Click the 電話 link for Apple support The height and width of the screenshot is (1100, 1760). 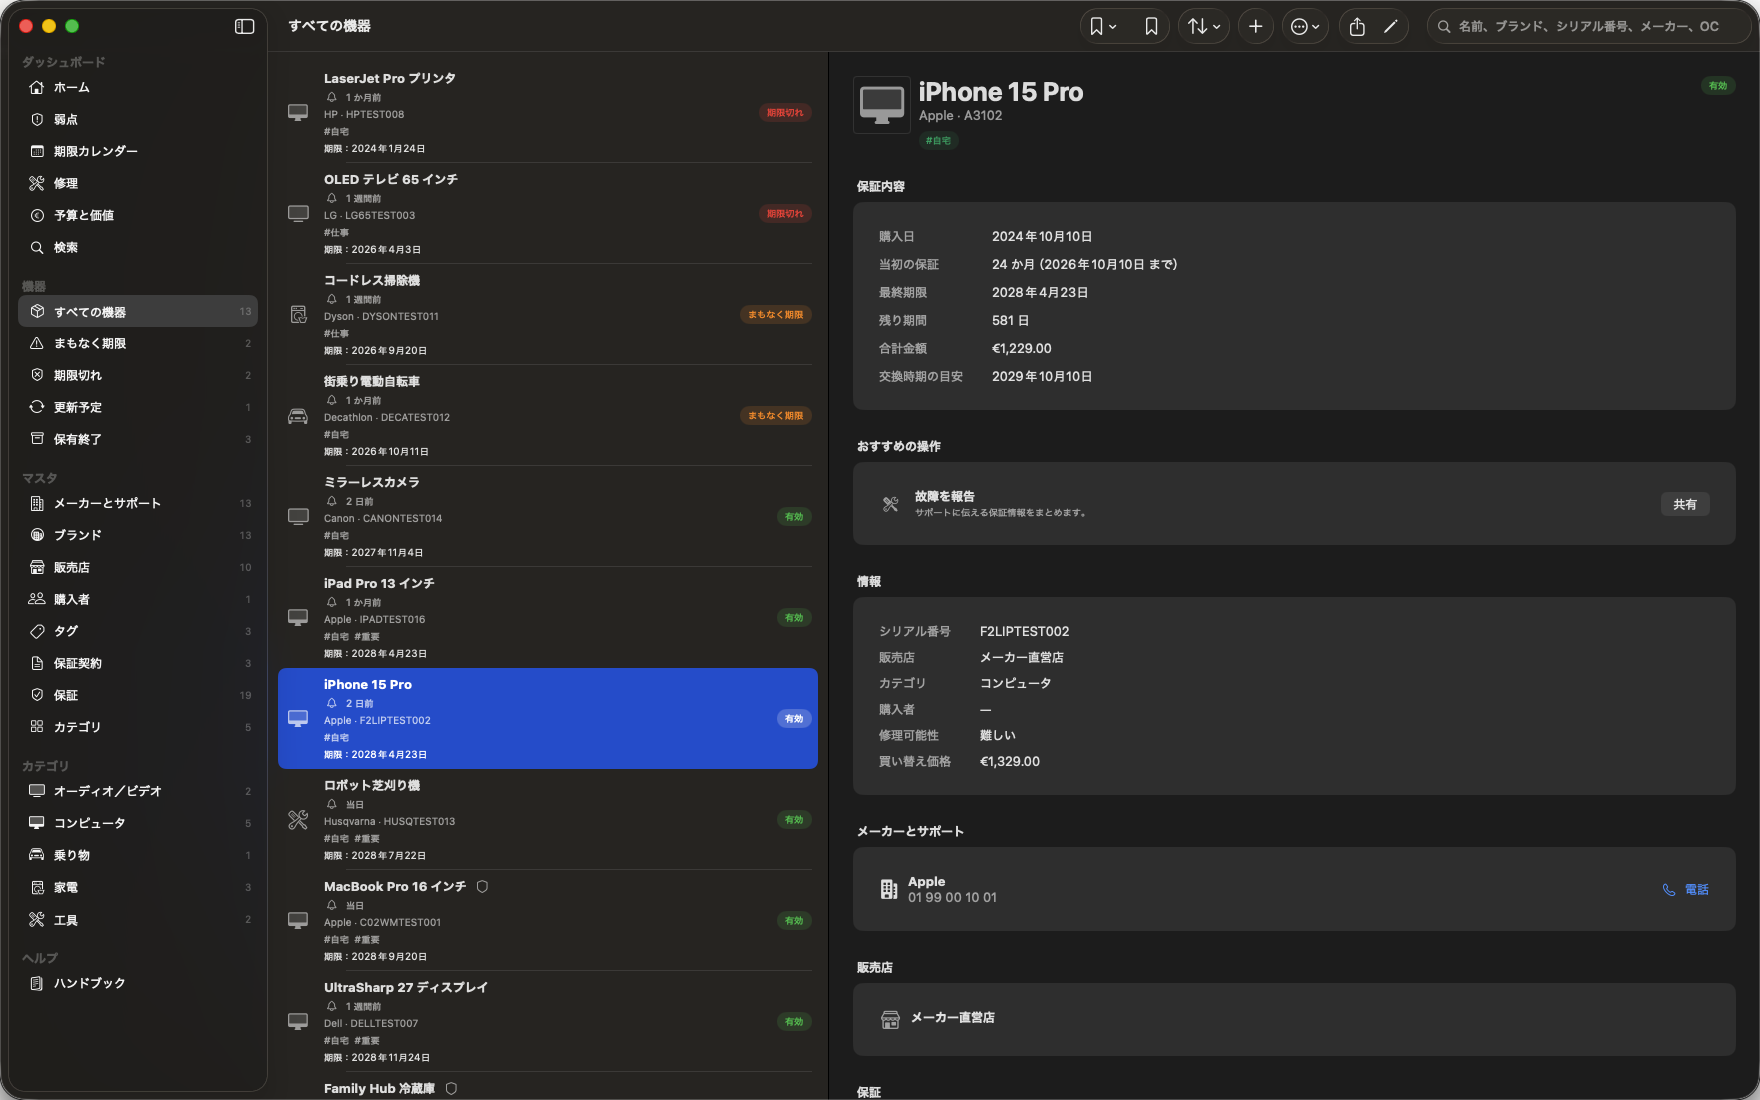(x=1686, y=890)
